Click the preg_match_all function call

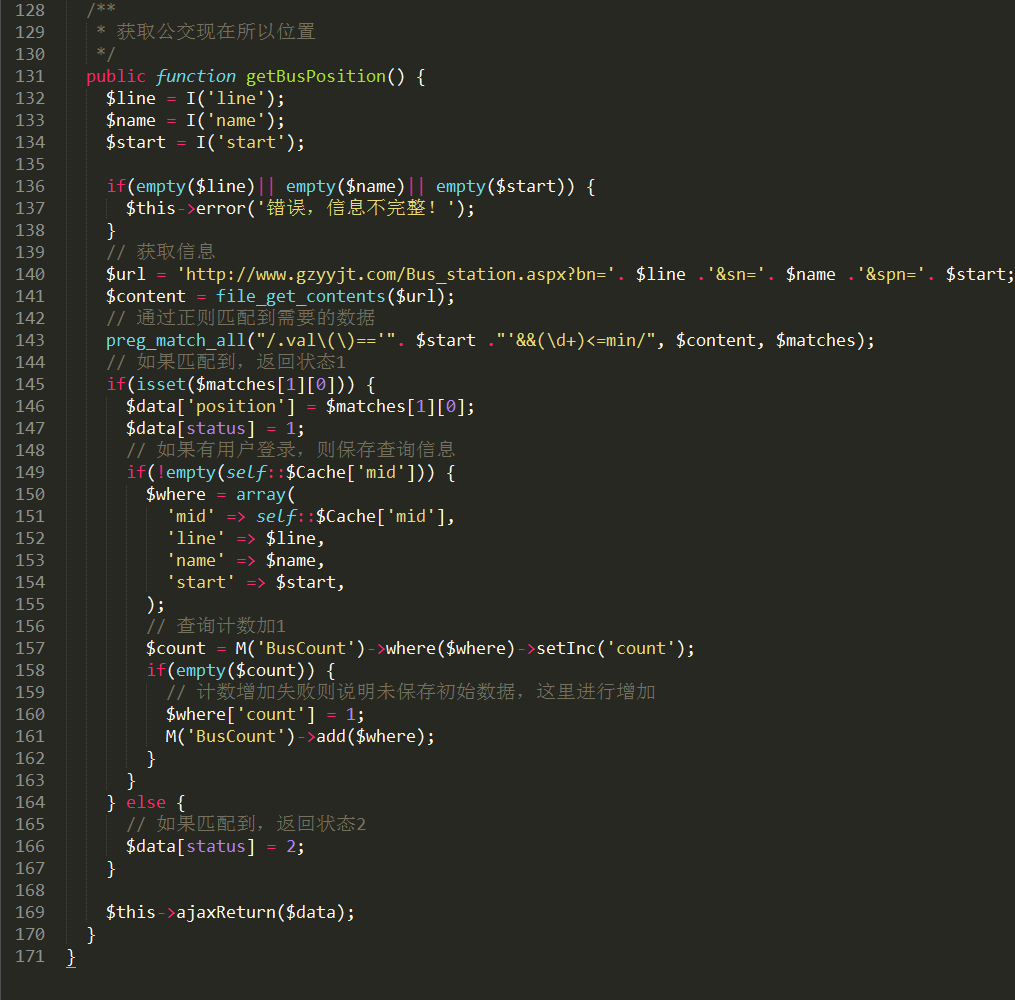(174, 340)
